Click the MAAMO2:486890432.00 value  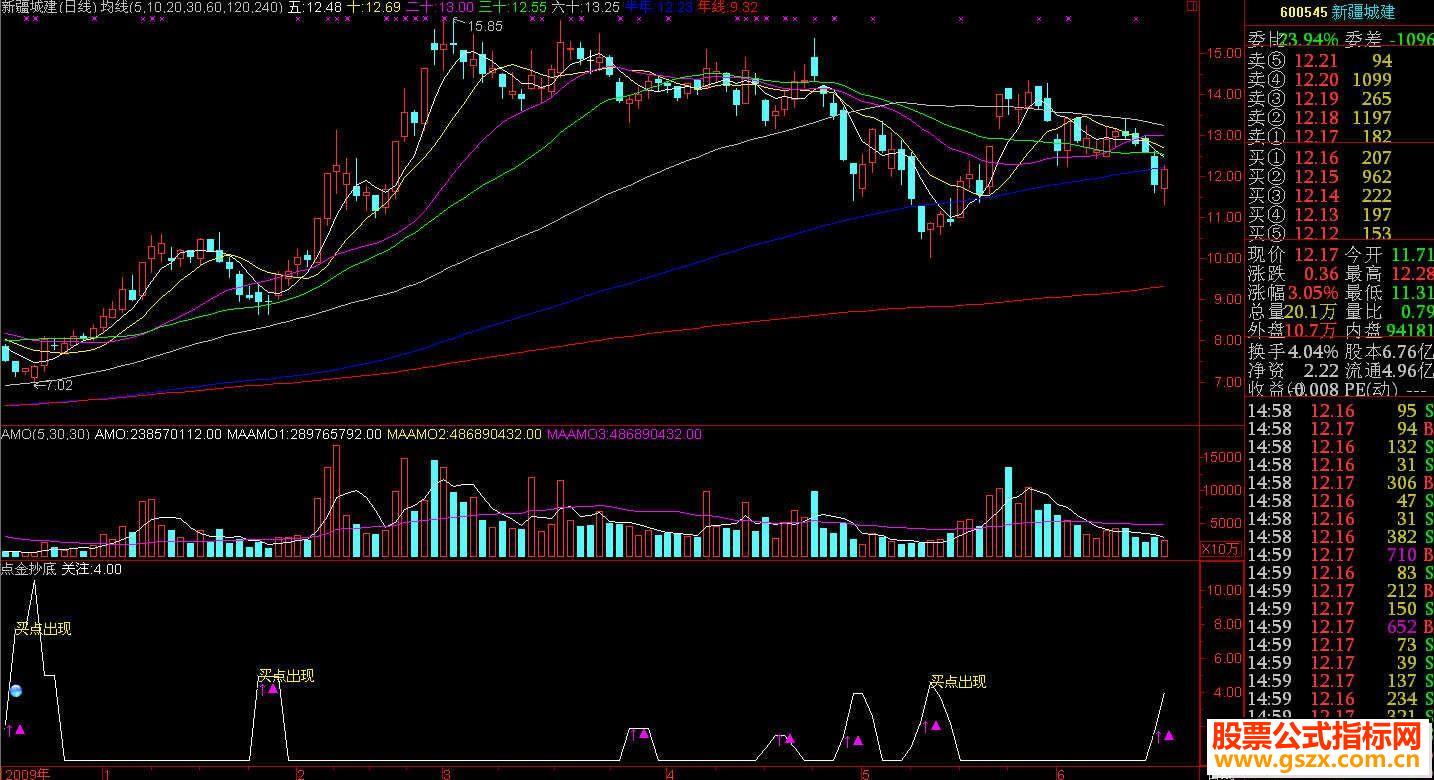(x=464, y=434)
